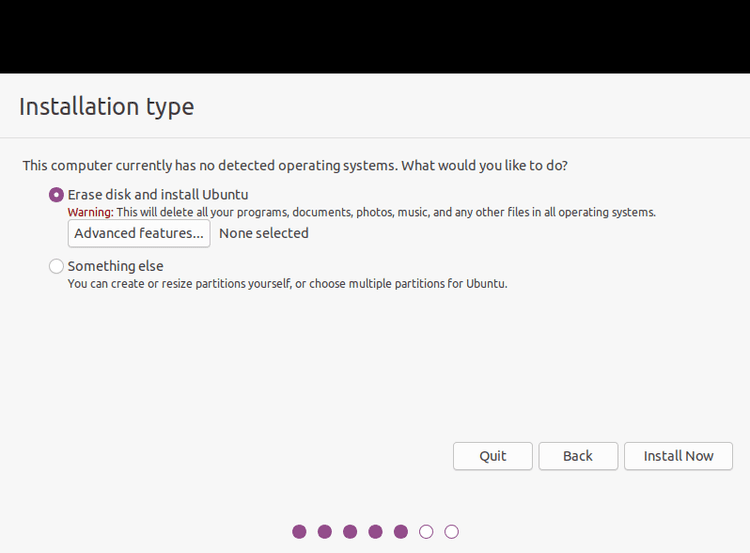Click the second filled progress dot
Screen dimensions: 750x553
point(325,531)
